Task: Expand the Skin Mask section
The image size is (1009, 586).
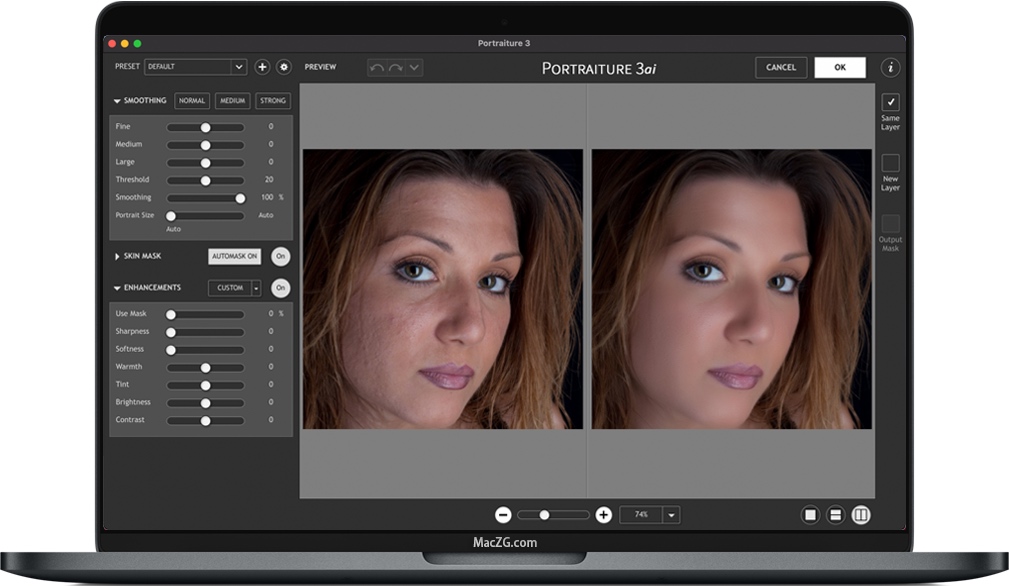Action: click(118, 257)
